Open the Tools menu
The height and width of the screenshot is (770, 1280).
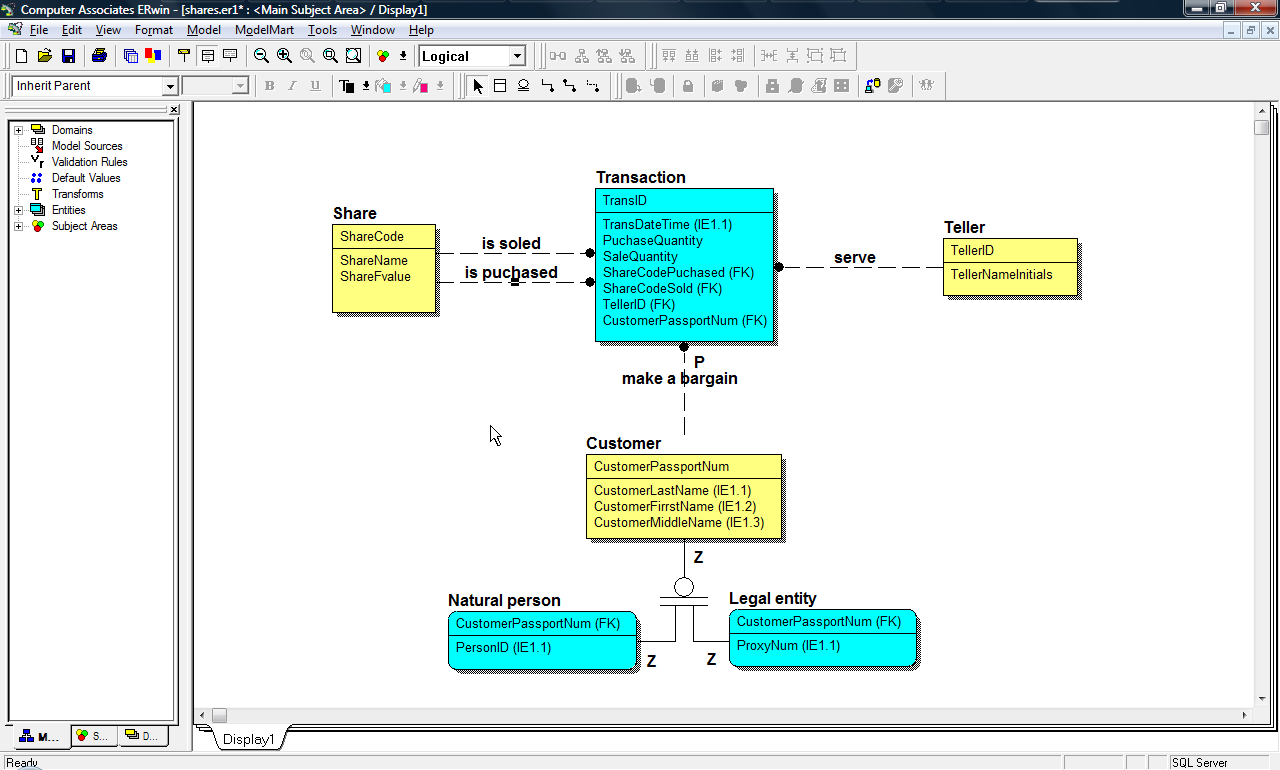pos(322,30)
